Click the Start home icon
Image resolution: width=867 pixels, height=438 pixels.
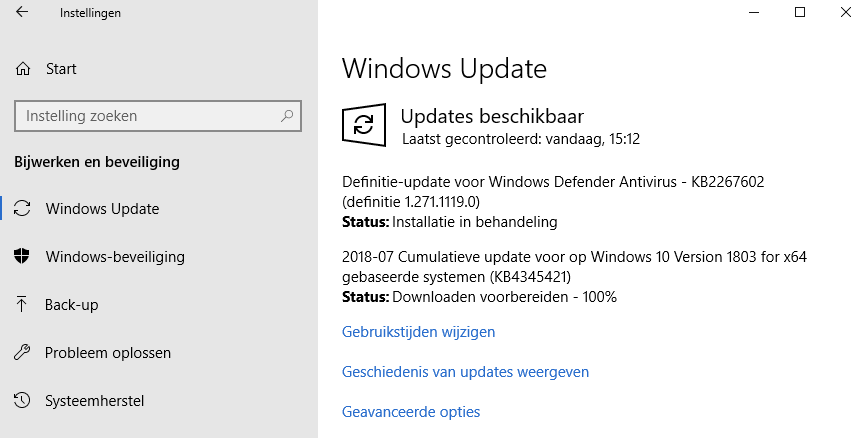click(x=23, y=69)
